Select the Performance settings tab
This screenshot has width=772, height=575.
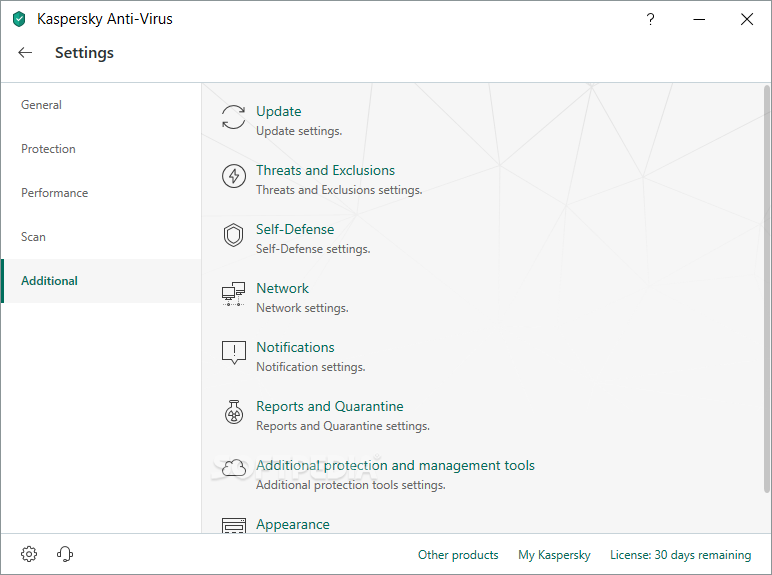tap(101, 193)
